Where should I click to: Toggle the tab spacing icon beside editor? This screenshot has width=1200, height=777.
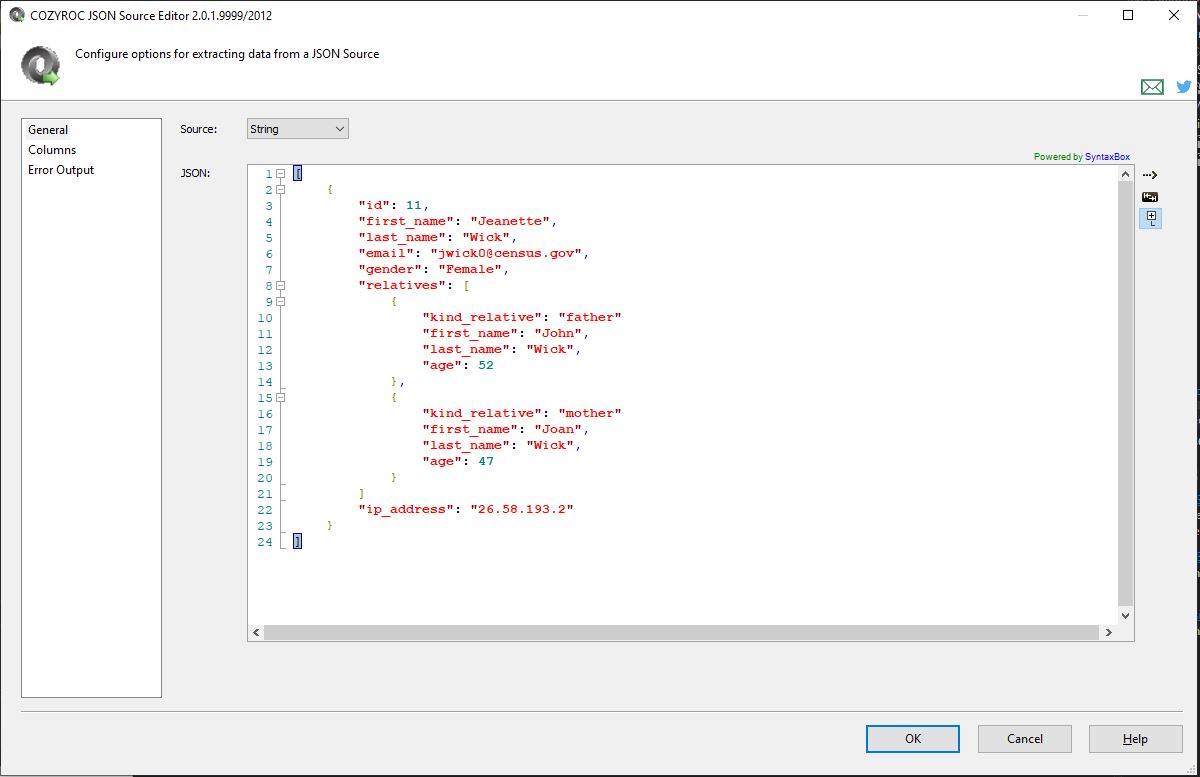pos(1150,197)
